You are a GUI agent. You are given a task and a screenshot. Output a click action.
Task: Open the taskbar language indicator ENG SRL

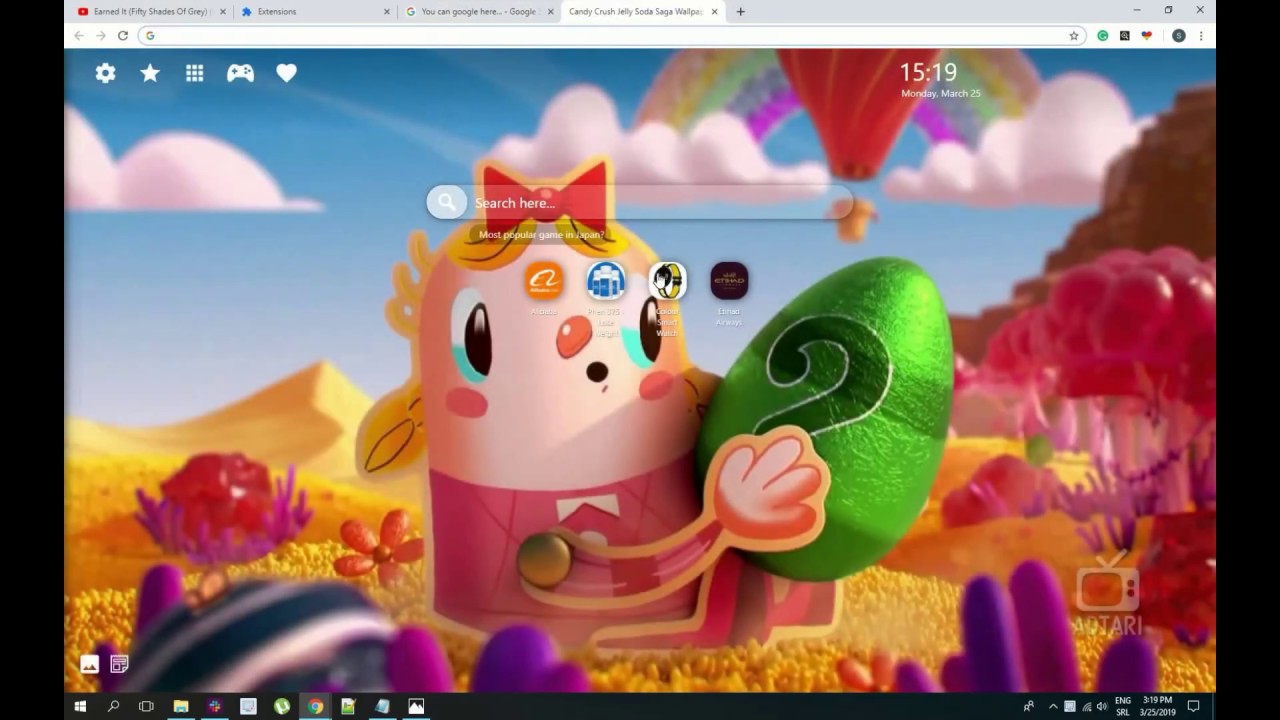click(x=1122, y=706)
